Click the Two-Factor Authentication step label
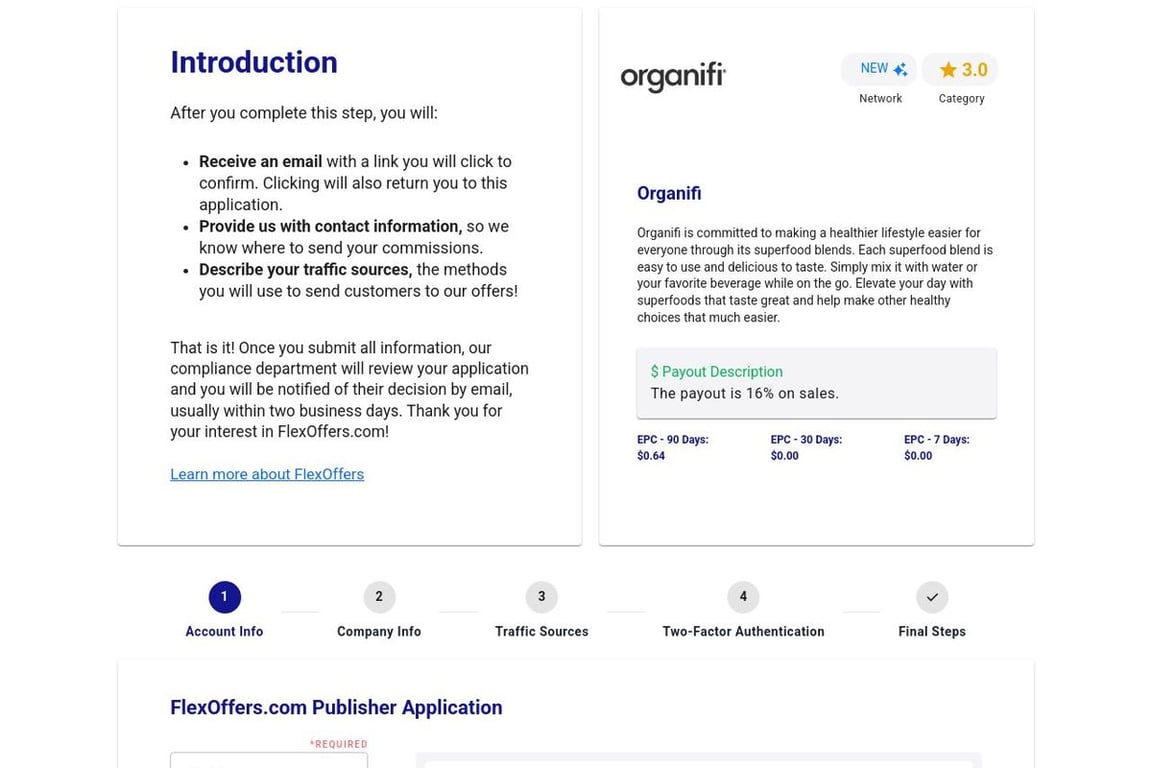Image resolution: width=1152 pixels, height=768 pixels. tap(743, 631)
